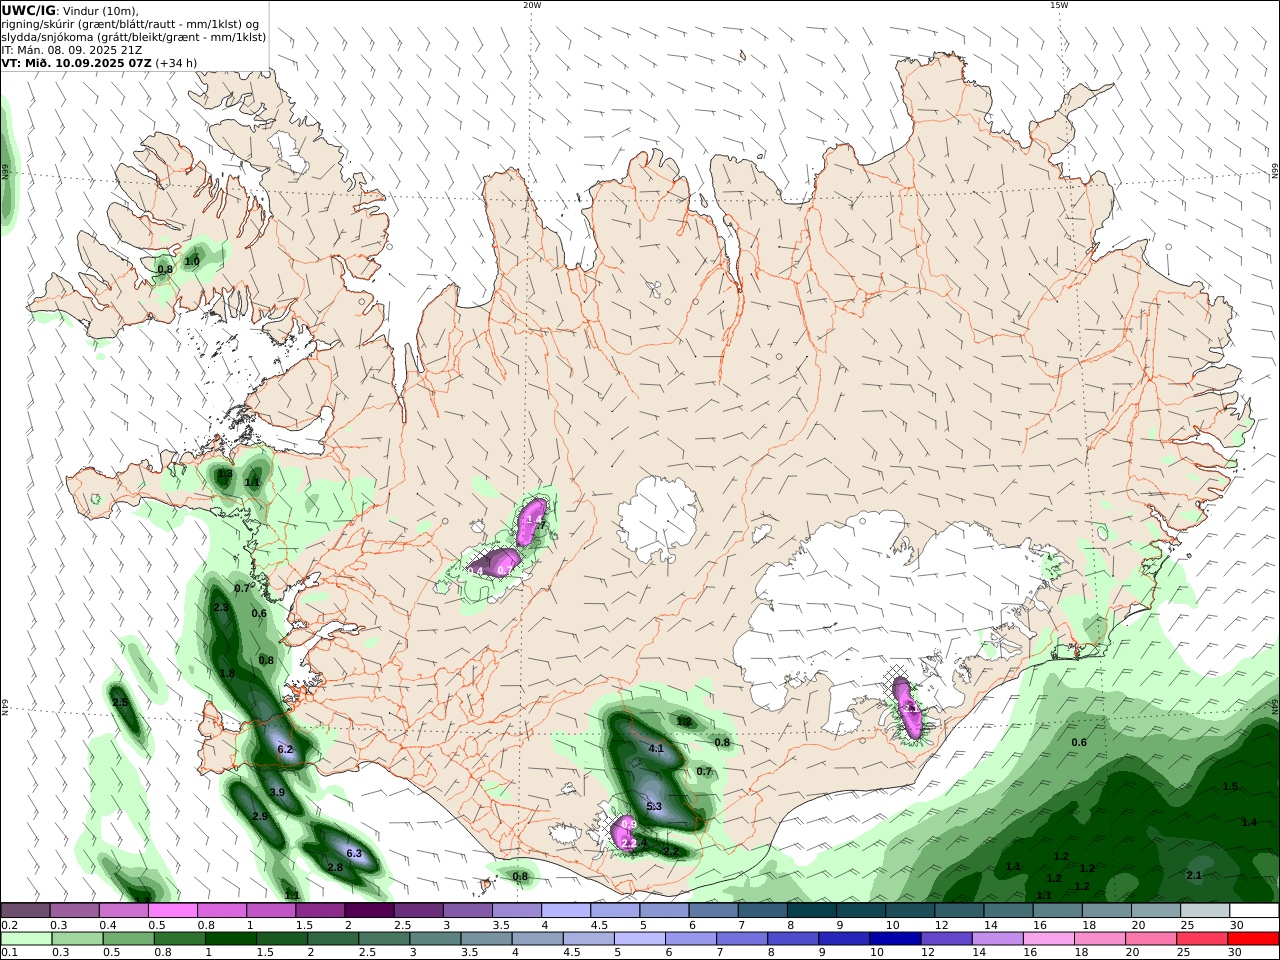Click the light grey snow swatch labeled 25
The height and width of the screenshot is (960, 1280).
tap(1205, 910)
